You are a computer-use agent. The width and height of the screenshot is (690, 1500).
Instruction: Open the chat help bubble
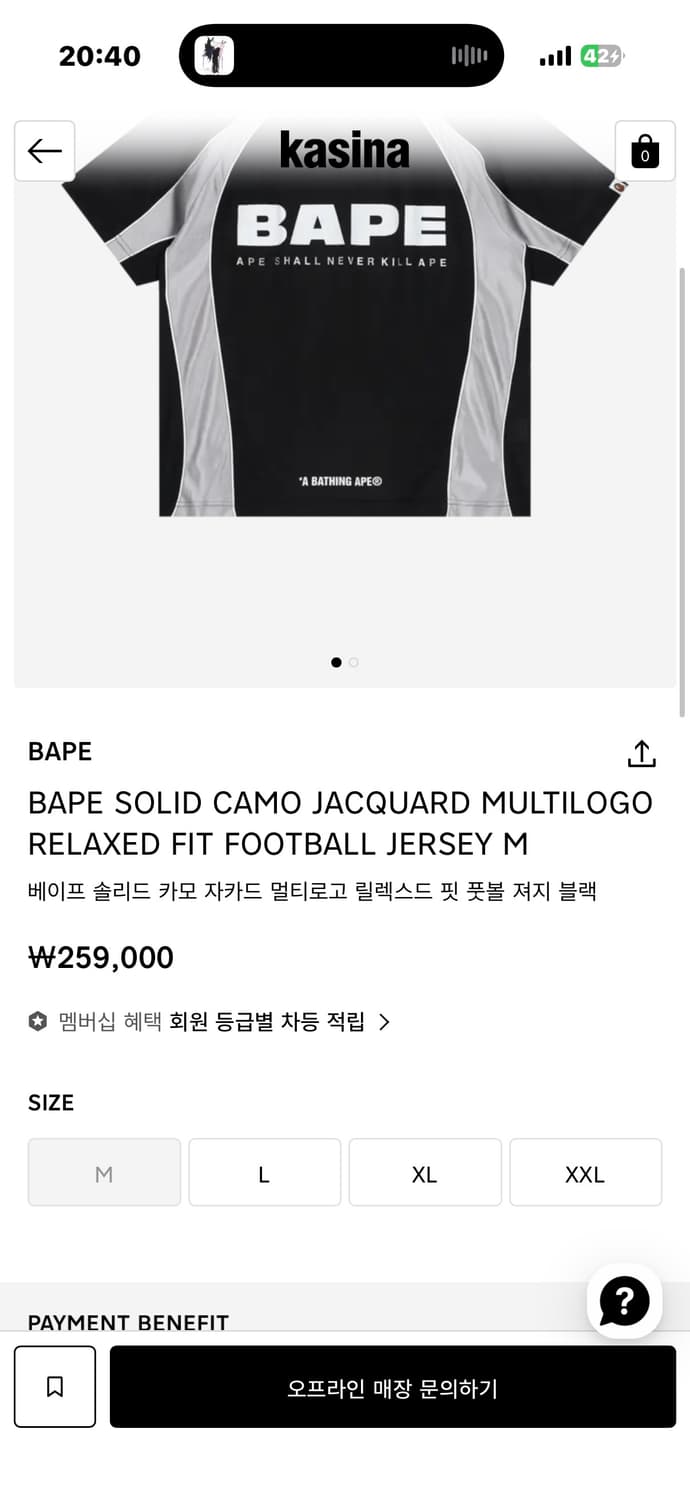pyautogui.click(x=624, y=1302)
